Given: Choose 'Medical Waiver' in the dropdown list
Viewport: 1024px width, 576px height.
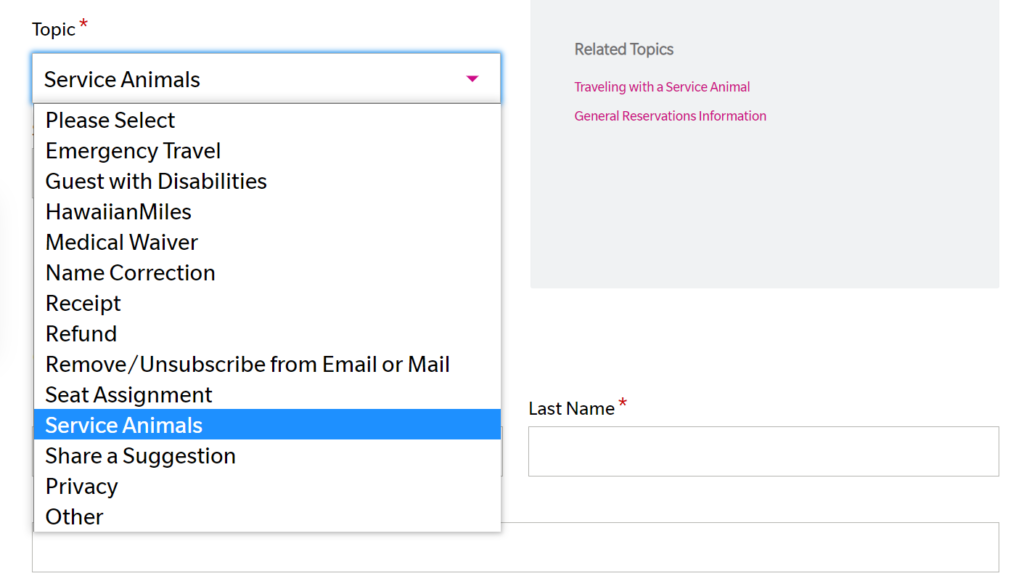Looking at the screenshot, I should click(267, 242).
